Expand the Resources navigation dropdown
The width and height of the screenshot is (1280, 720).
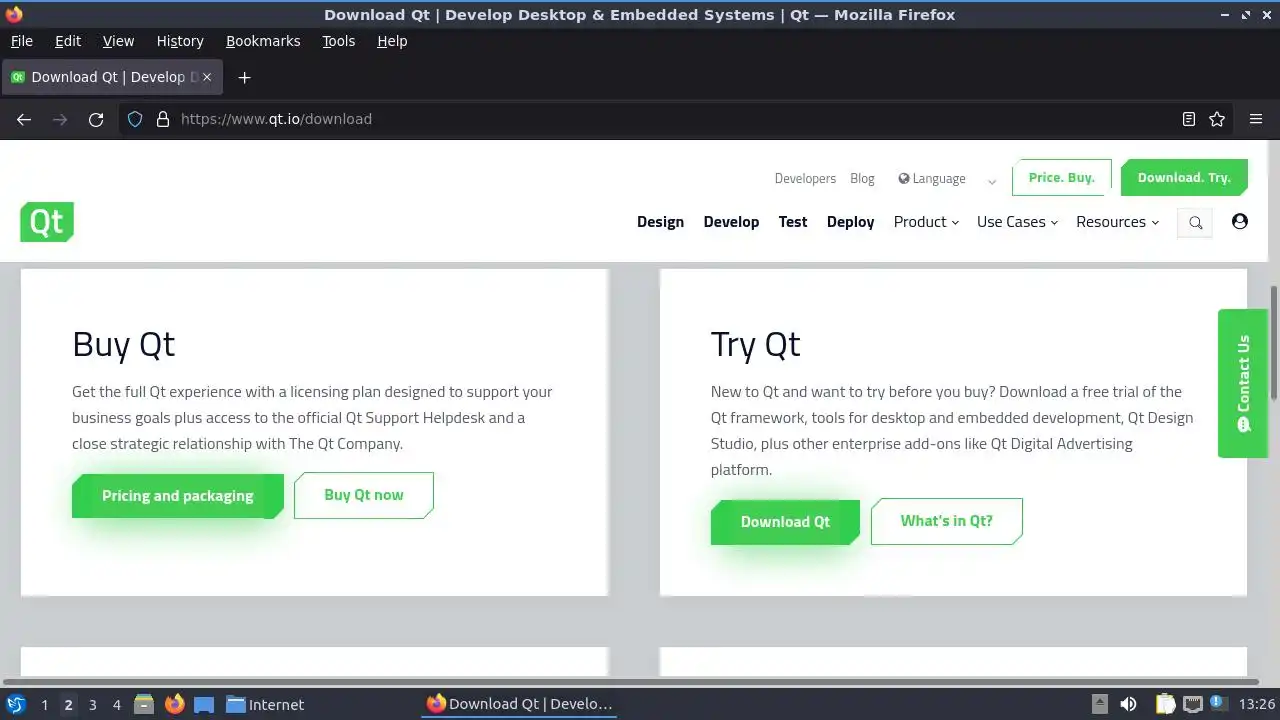(x=1117, y=222)
